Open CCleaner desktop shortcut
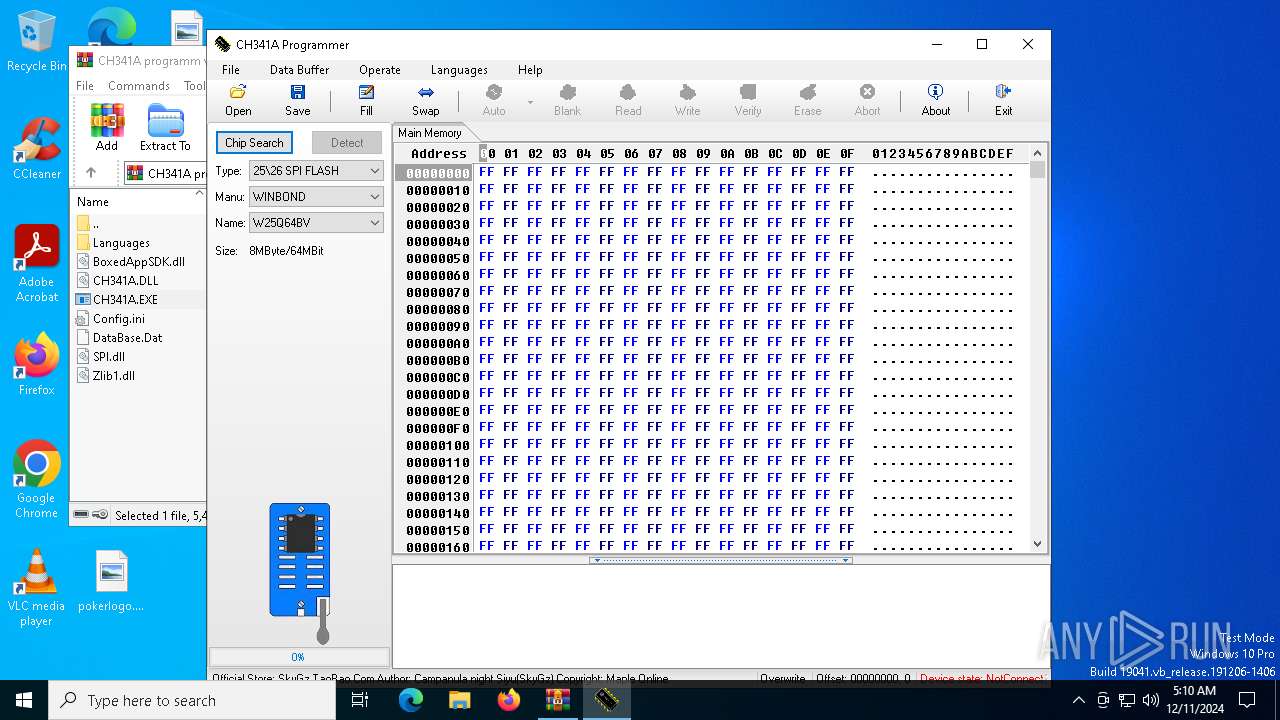 (36, 148)
